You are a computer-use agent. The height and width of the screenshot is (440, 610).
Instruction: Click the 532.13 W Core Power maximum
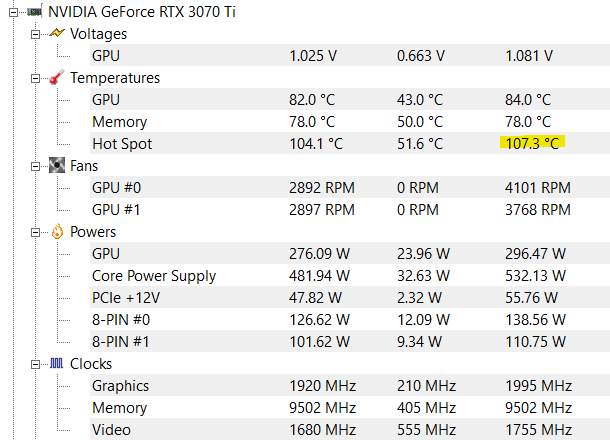[535, 276]
